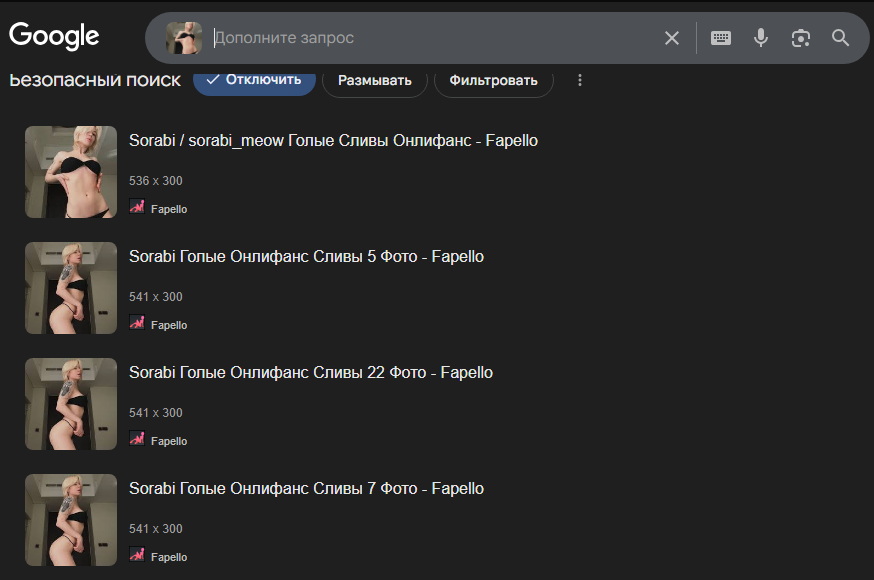Open the '5 Фото' result link
Viewport: 874px width, 580px height.
click(x=306, y=257)
